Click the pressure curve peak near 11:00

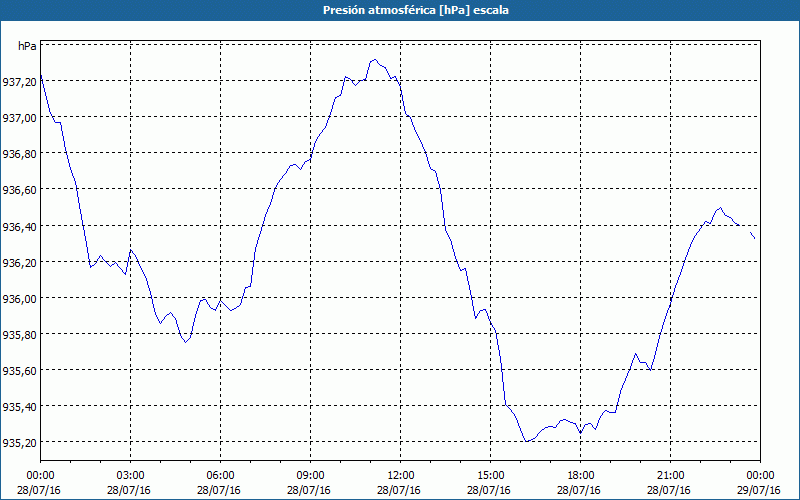(x=374, y=60)
